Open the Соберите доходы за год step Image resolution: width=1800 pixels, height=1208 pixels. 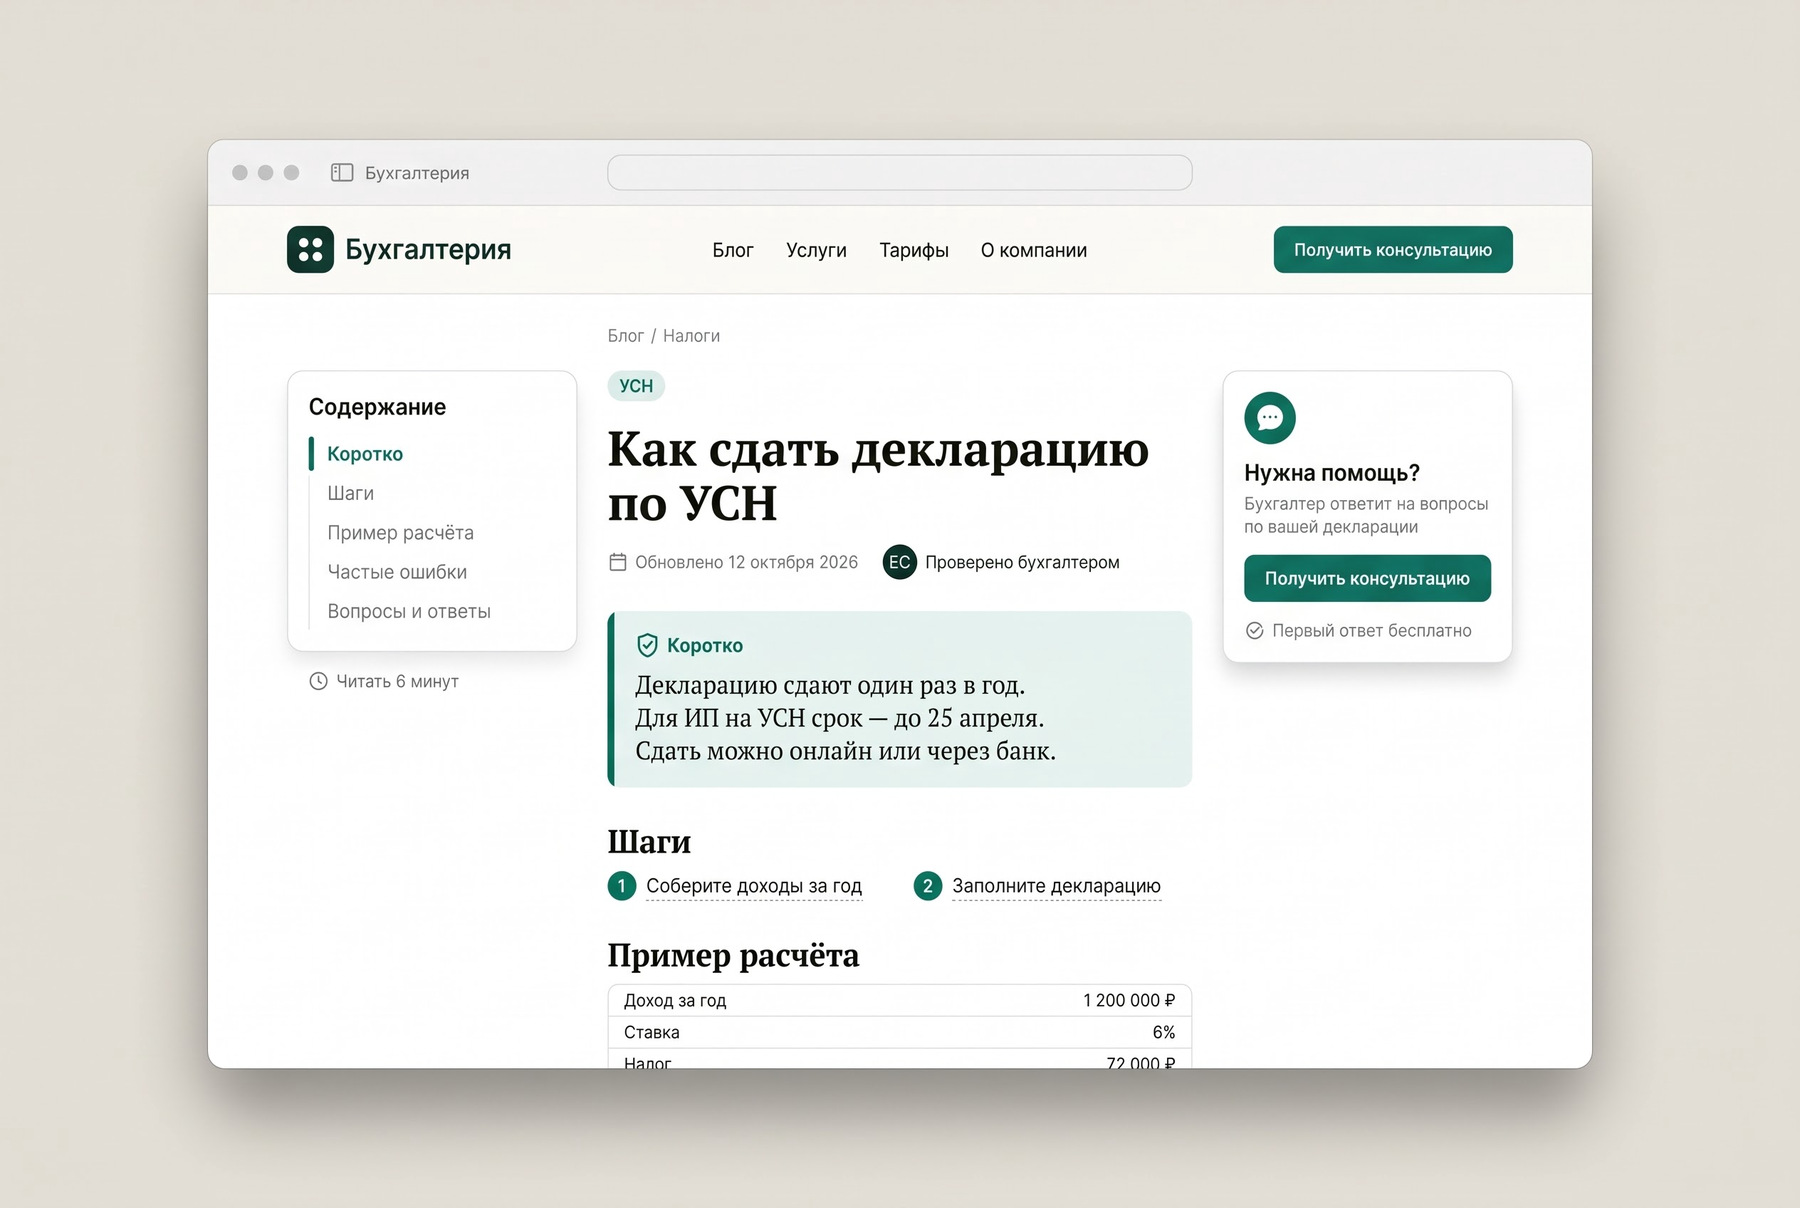754,886
